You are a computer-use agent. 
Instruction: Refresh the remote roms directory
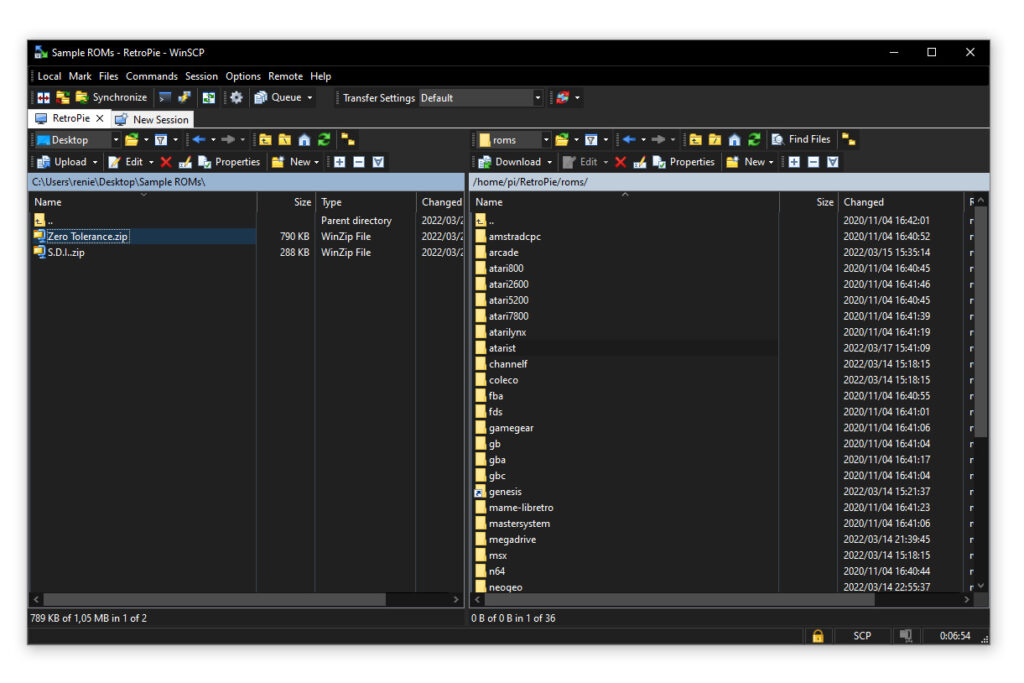click(755, 140)
